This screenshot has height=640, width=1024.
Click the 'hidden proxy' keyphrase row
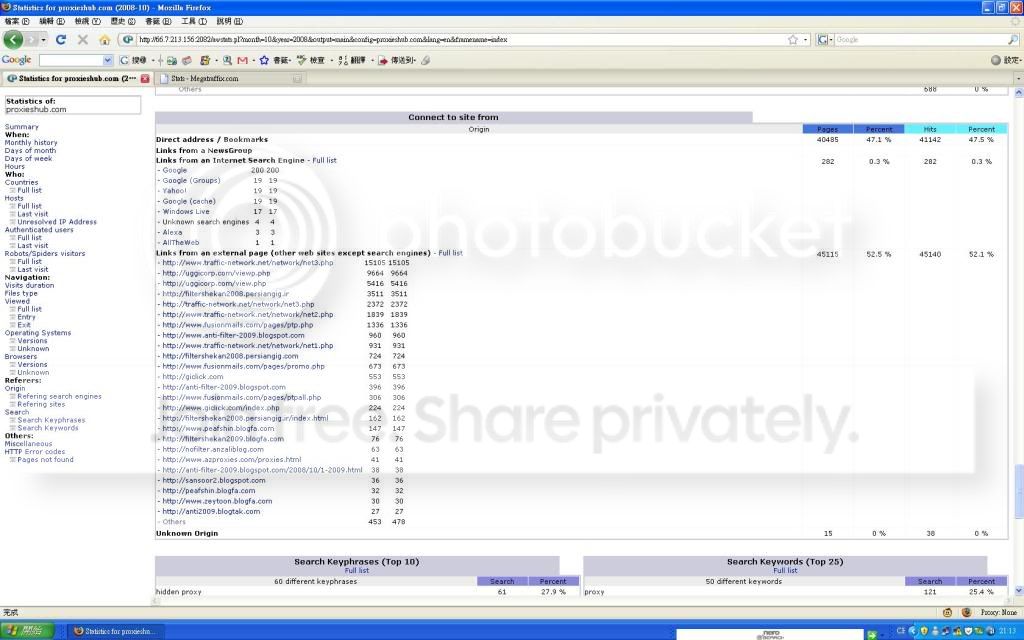[366, 592]
